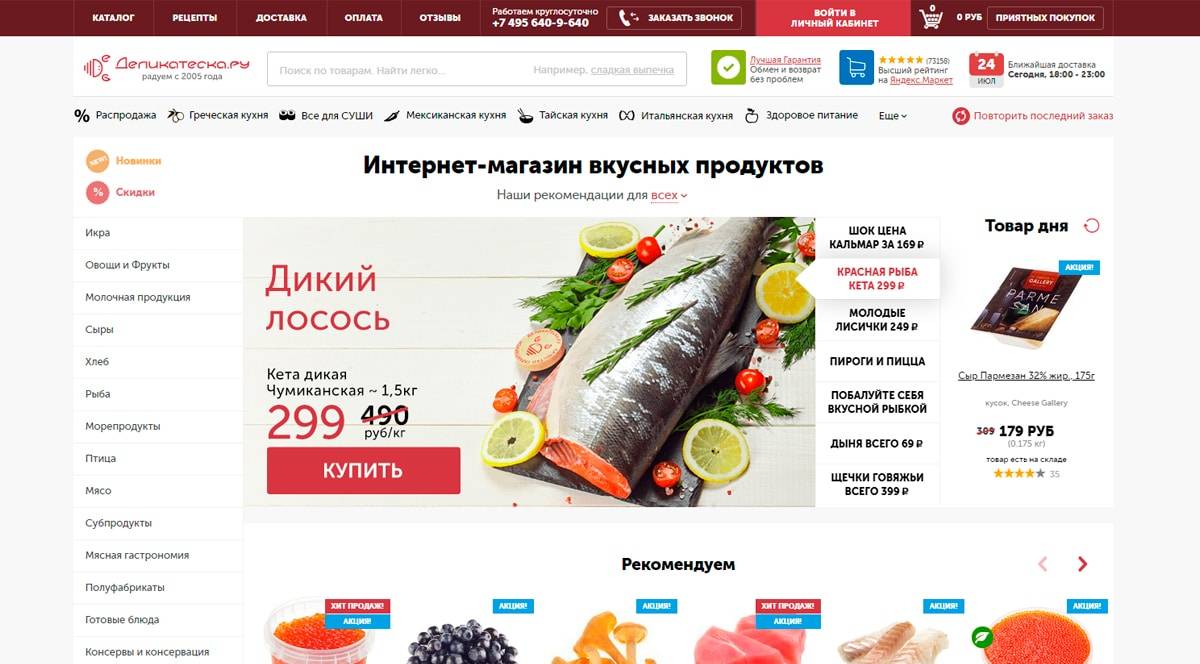This screenshot has width=1200, height=664.
Task: Open the shopping cart icon
Action: [x=931, y=17]
